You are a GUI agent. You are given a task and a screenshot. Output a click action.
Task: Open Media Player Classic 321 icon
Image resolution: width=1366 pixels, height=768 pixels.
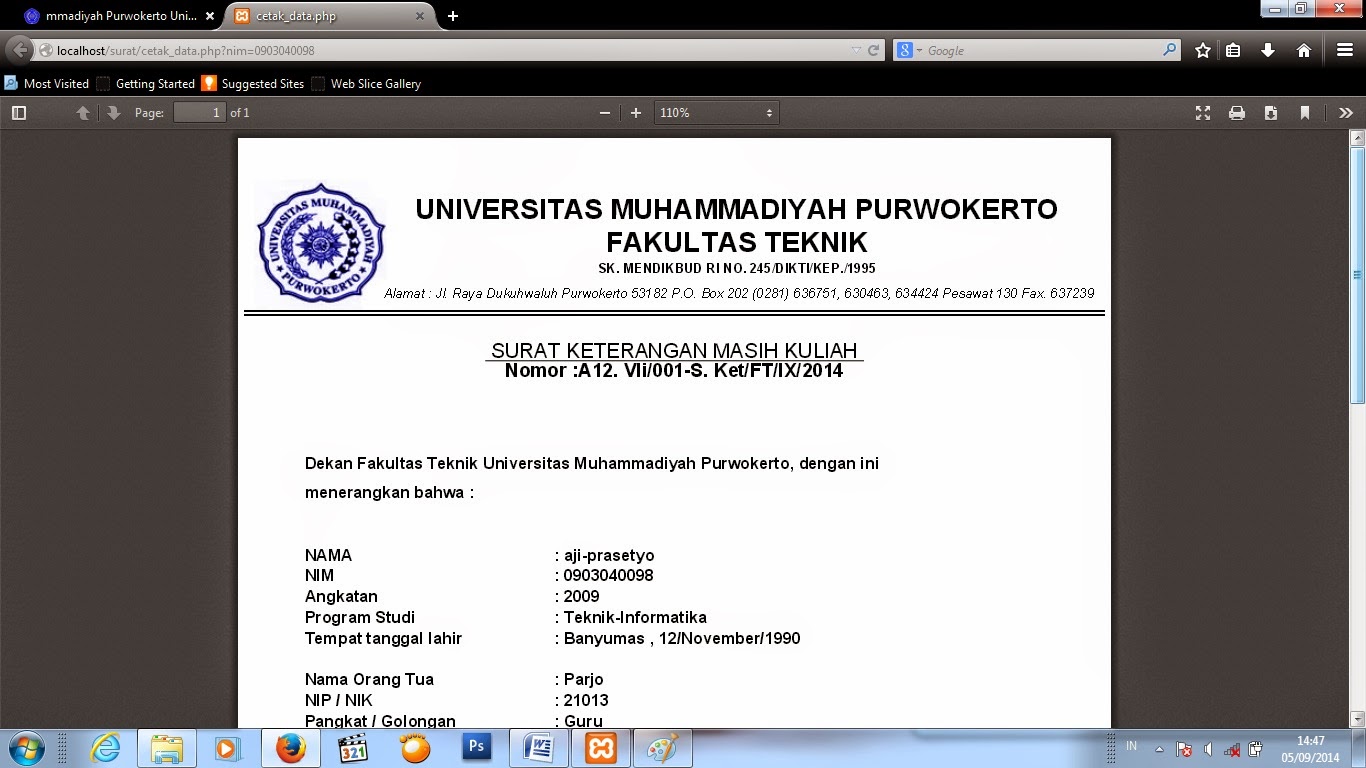pyautogui.click(x=352, y=748)
